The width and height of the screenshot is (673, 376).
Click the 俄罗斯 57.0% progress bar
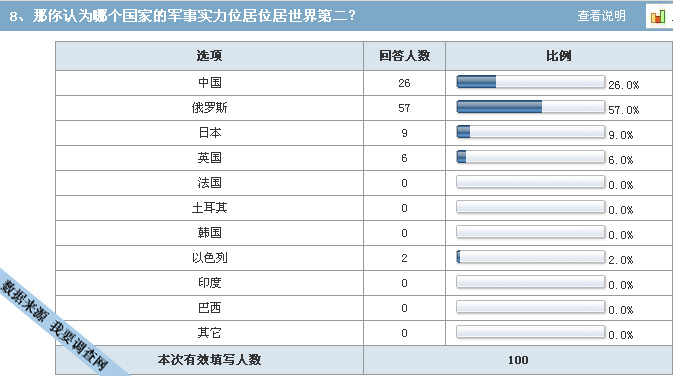[531, 107]
